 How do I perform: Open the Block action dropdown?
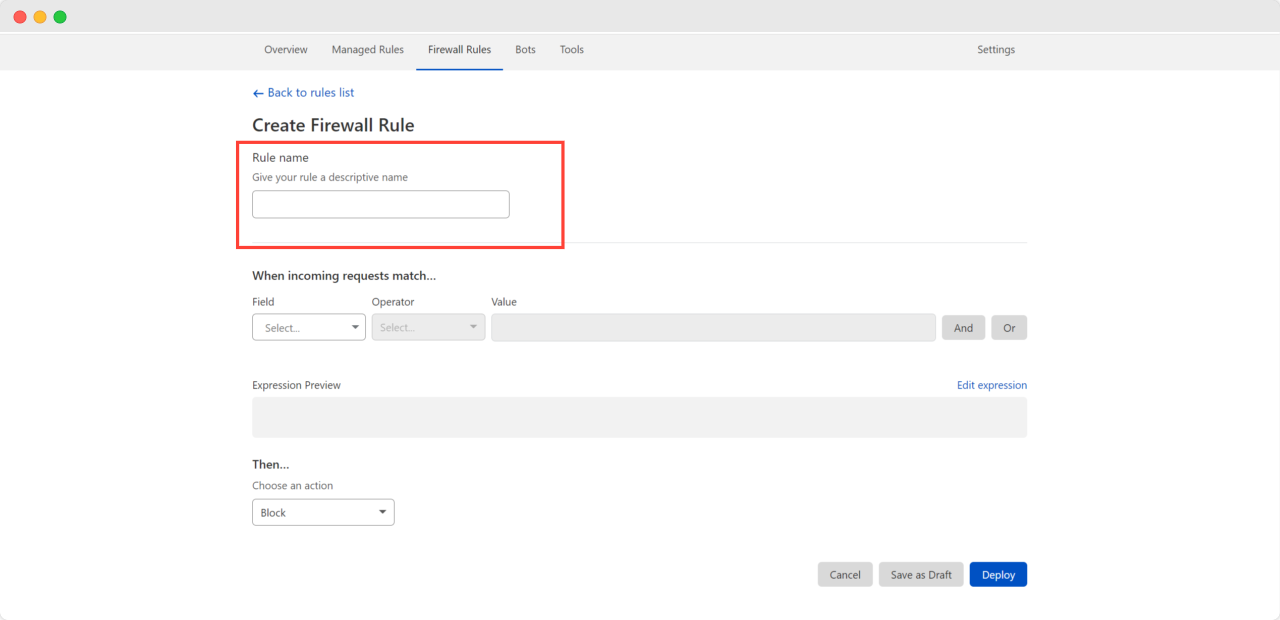323,511
